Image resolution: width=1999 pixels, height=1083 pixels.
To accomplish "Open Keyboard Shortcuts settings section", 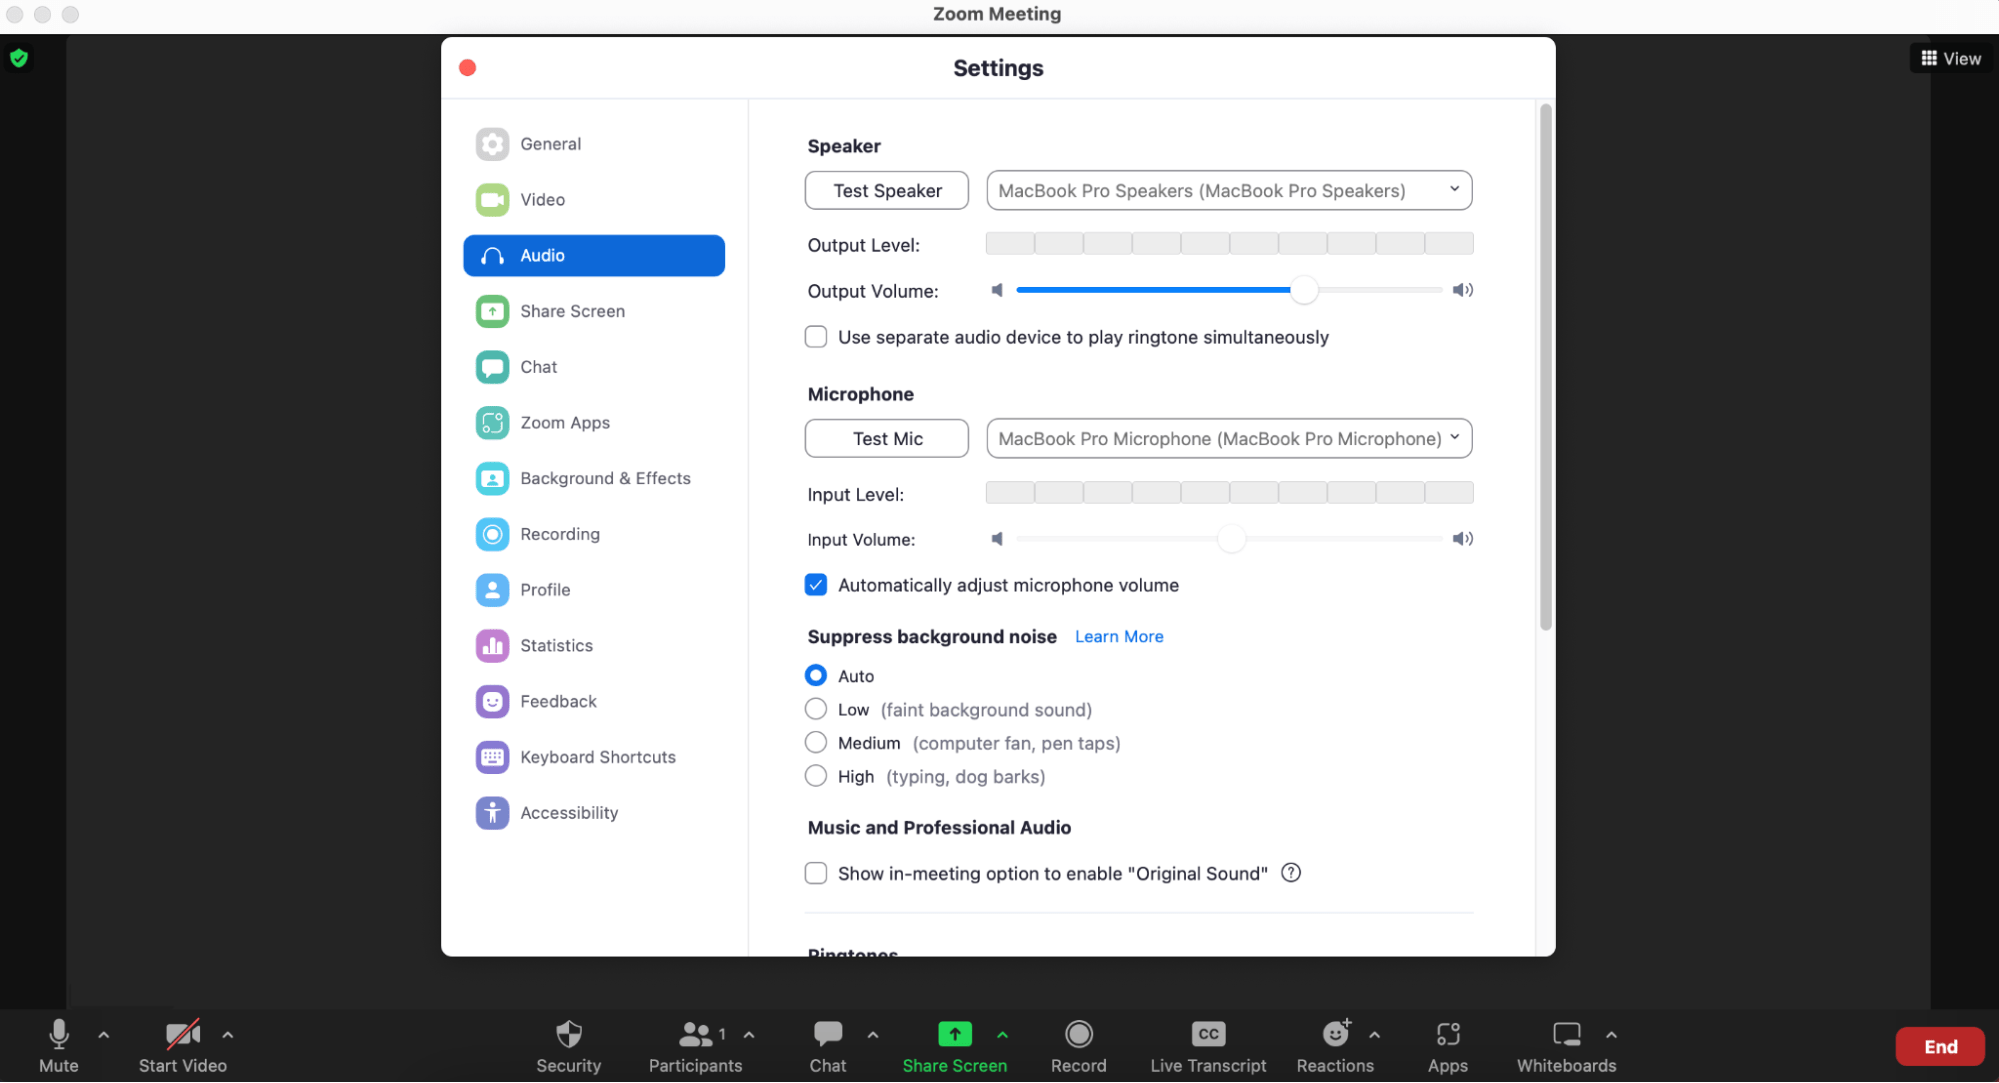I will pos(597,757).
